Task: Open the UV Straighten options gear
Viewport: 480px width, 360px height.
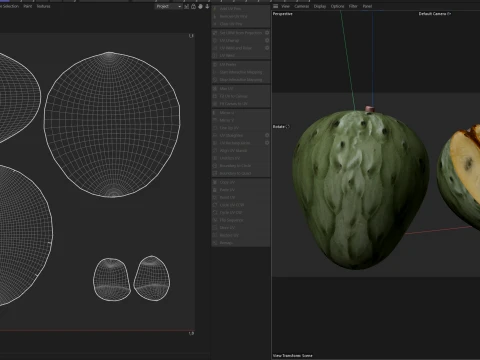Action: coord(267,136)
